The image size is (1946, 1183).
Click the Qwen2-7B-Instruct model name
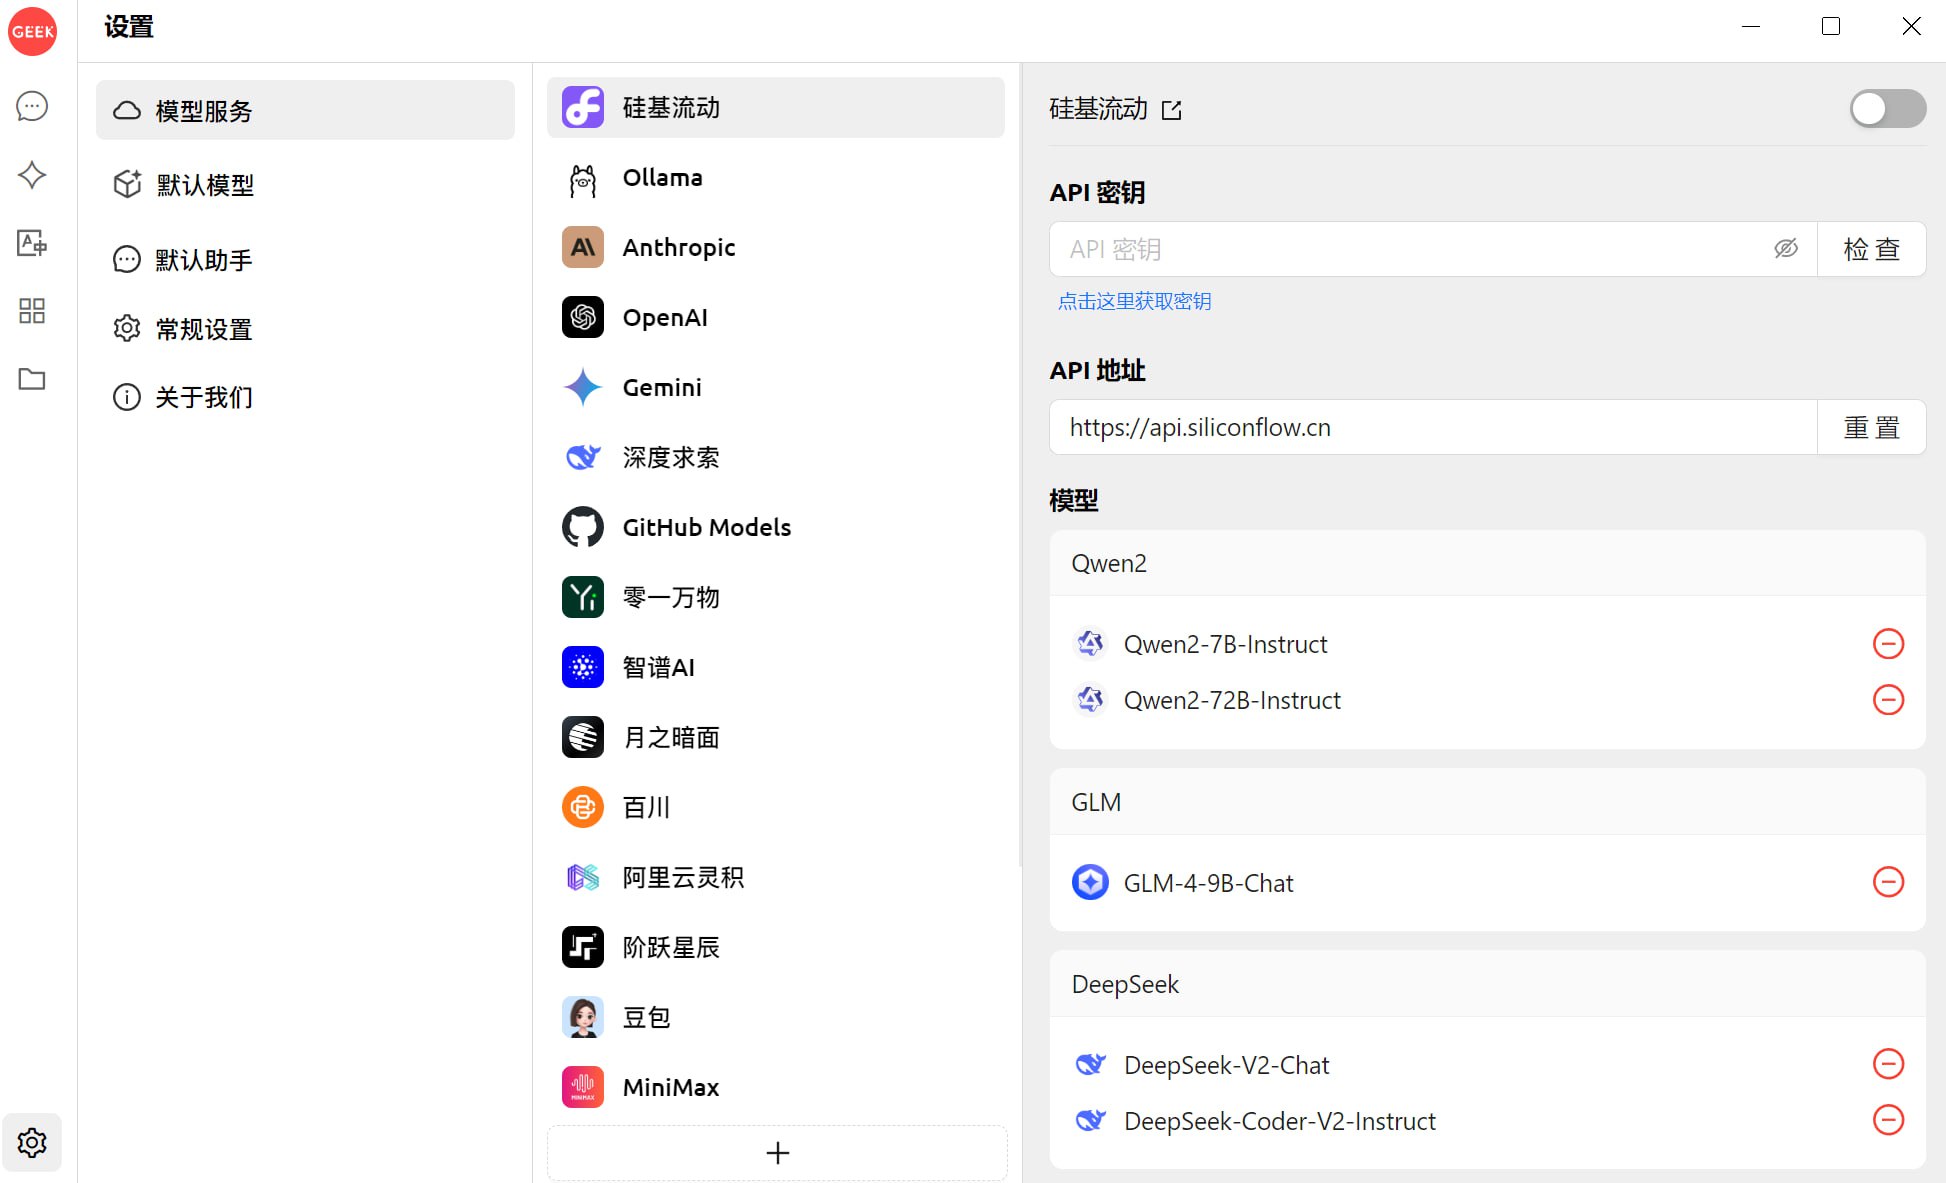[x=1225, y=644]
